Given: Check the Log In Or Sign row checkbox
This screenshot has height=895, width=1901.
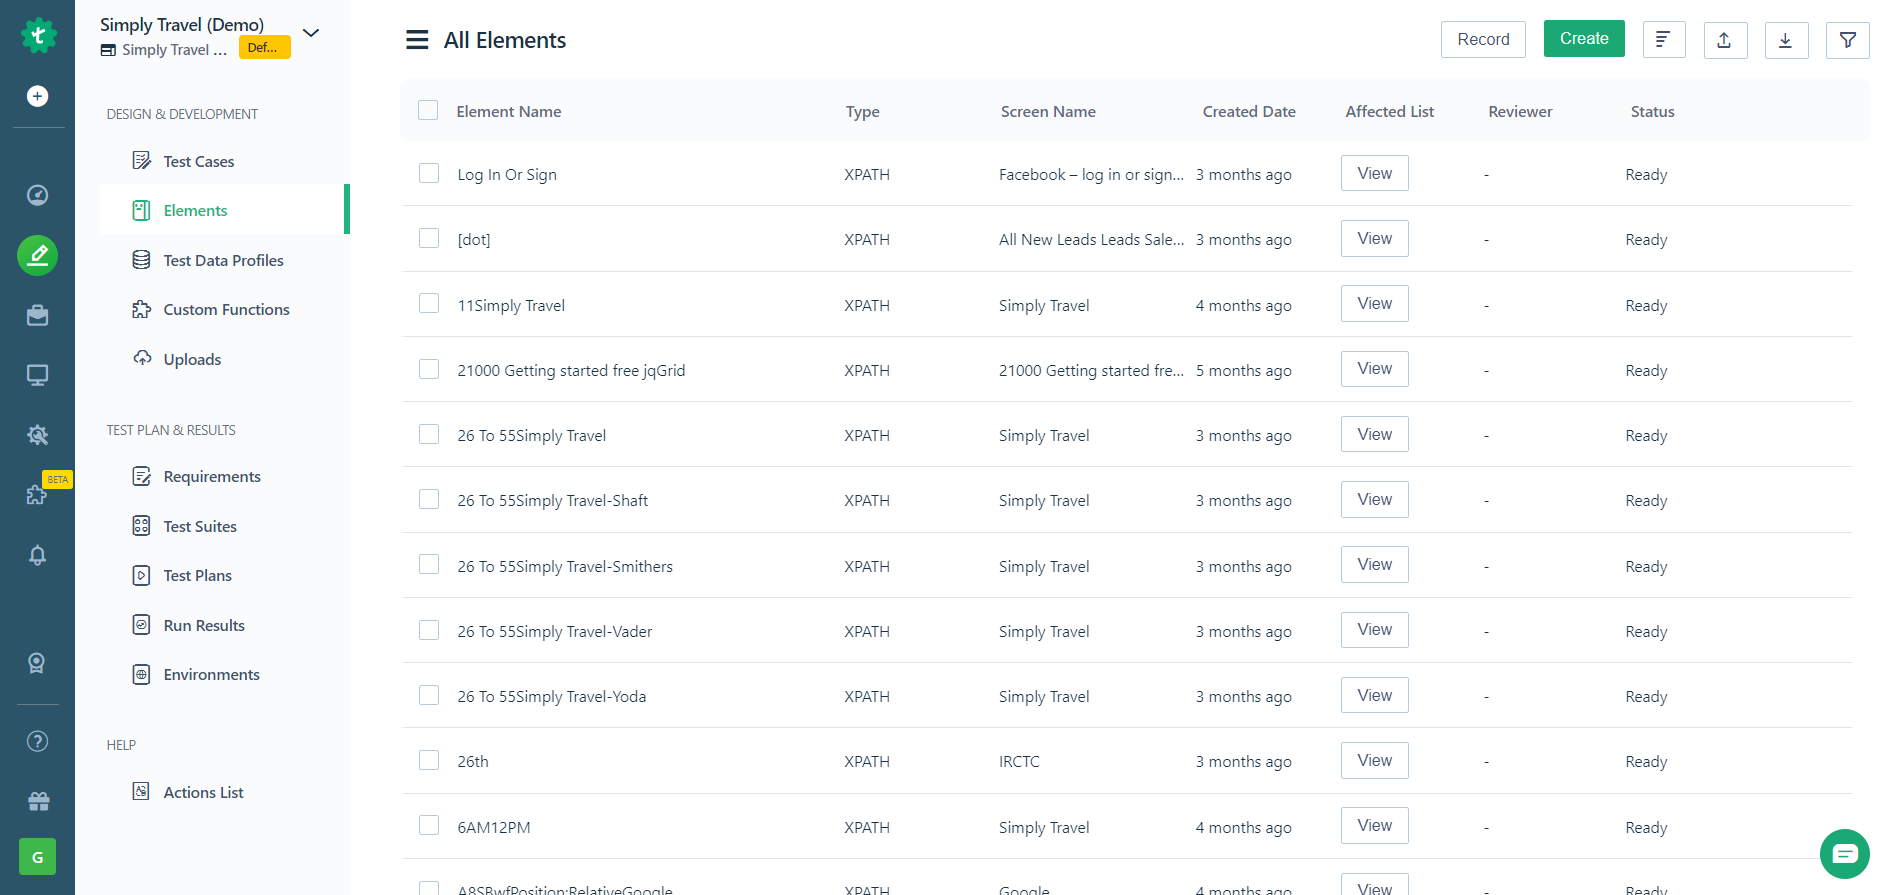Looking at the screenshot, I should click(x=429, y=173).
